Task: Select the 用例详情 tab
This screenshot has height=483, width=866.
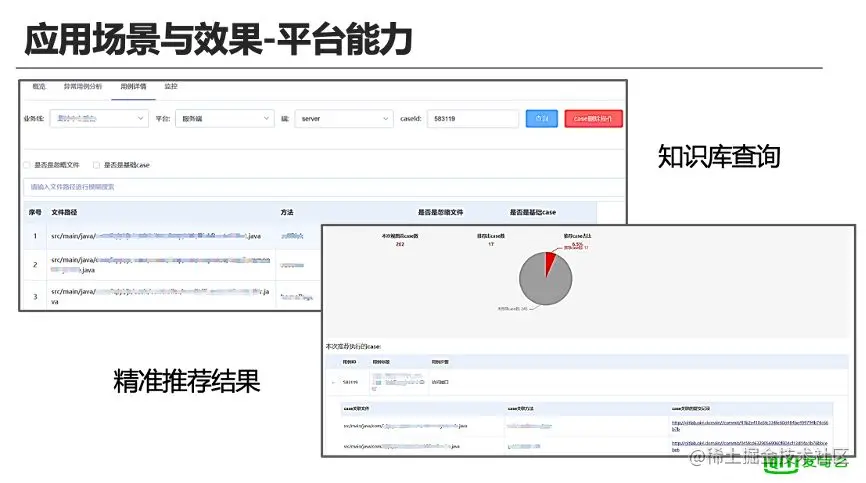Action: tap(133, 86)
